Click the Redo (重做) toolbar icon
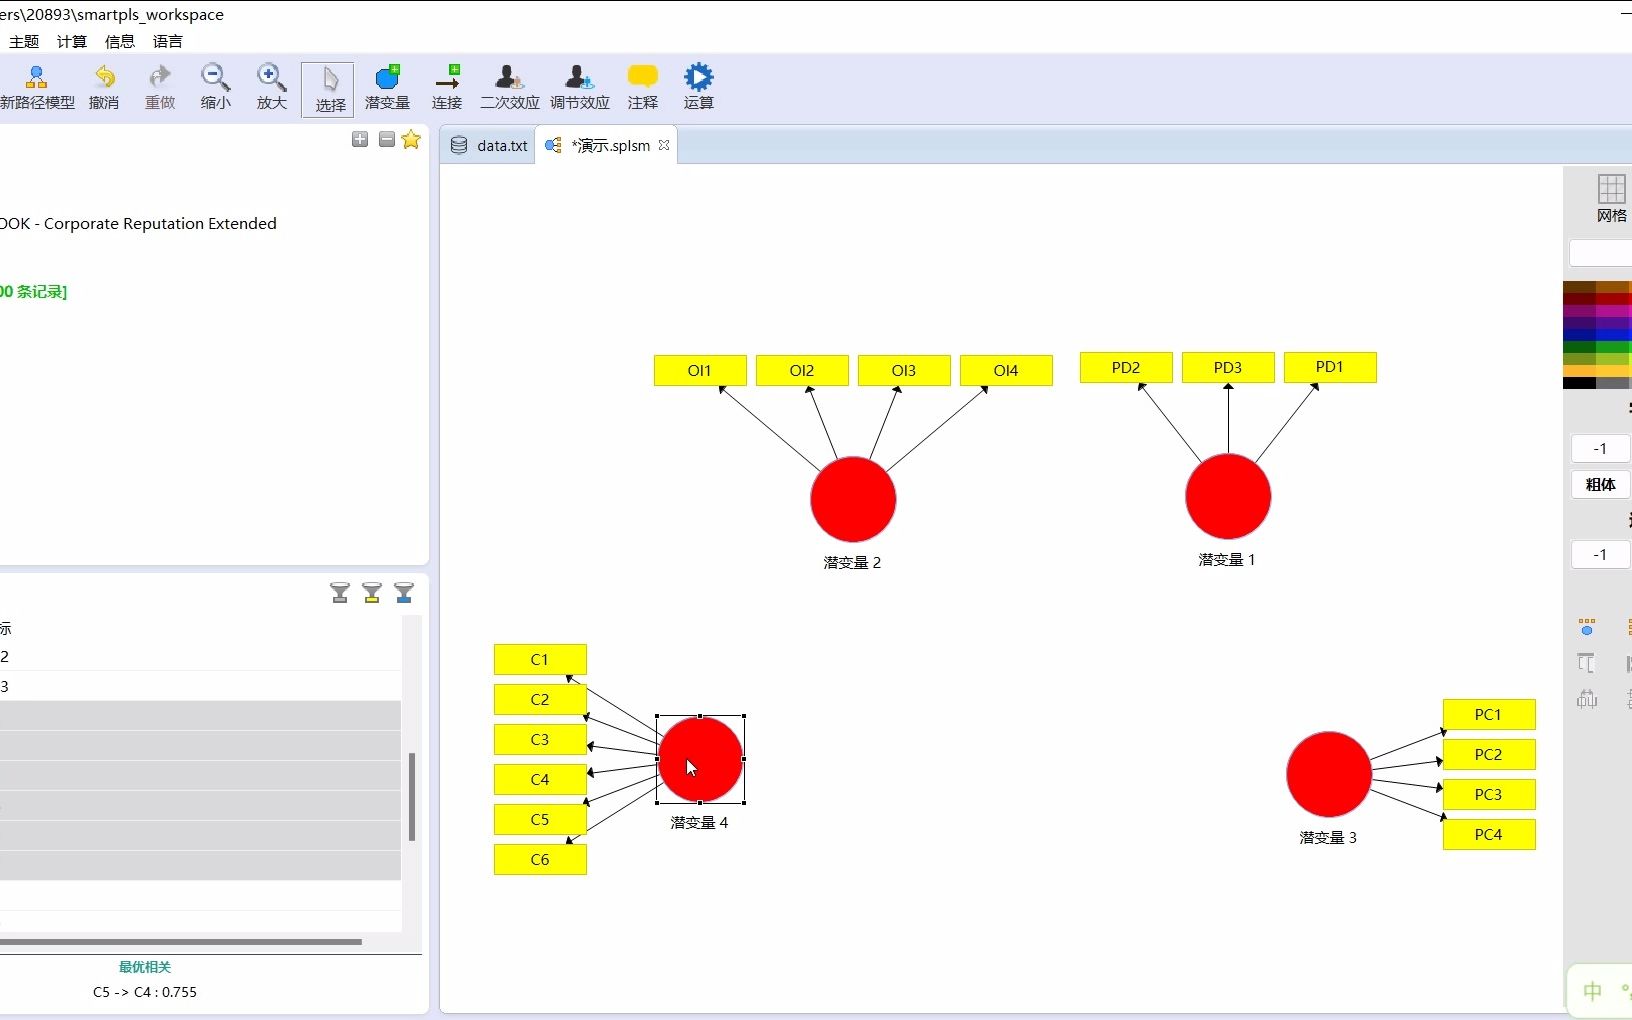The image size is (1632, 1020). click(160, 88)
